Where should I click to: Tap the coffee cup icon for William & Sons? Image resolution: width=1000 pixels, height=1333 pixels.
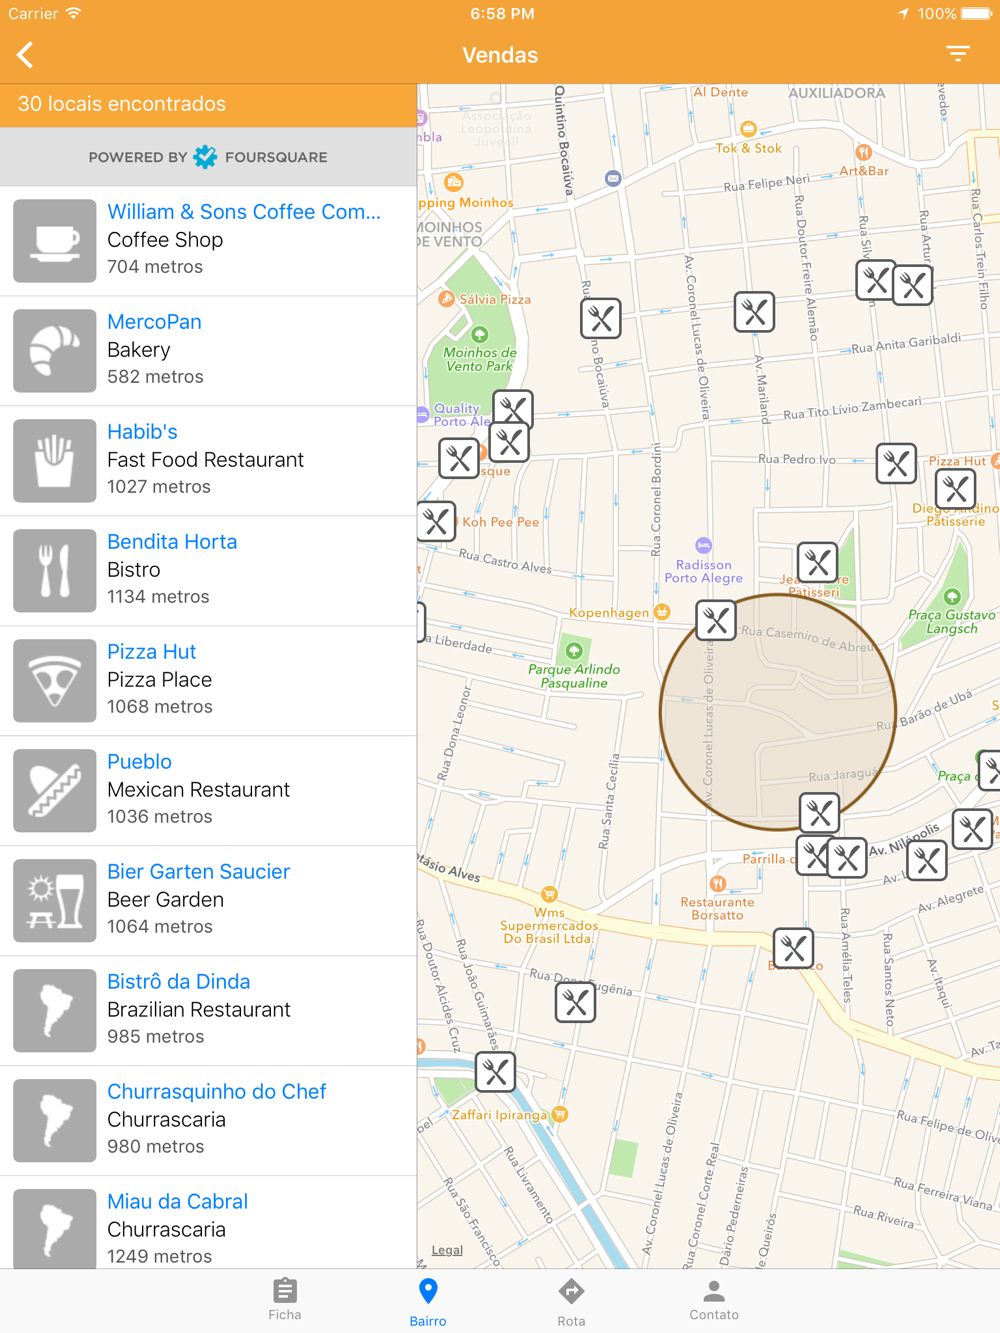tap(55, 241)
